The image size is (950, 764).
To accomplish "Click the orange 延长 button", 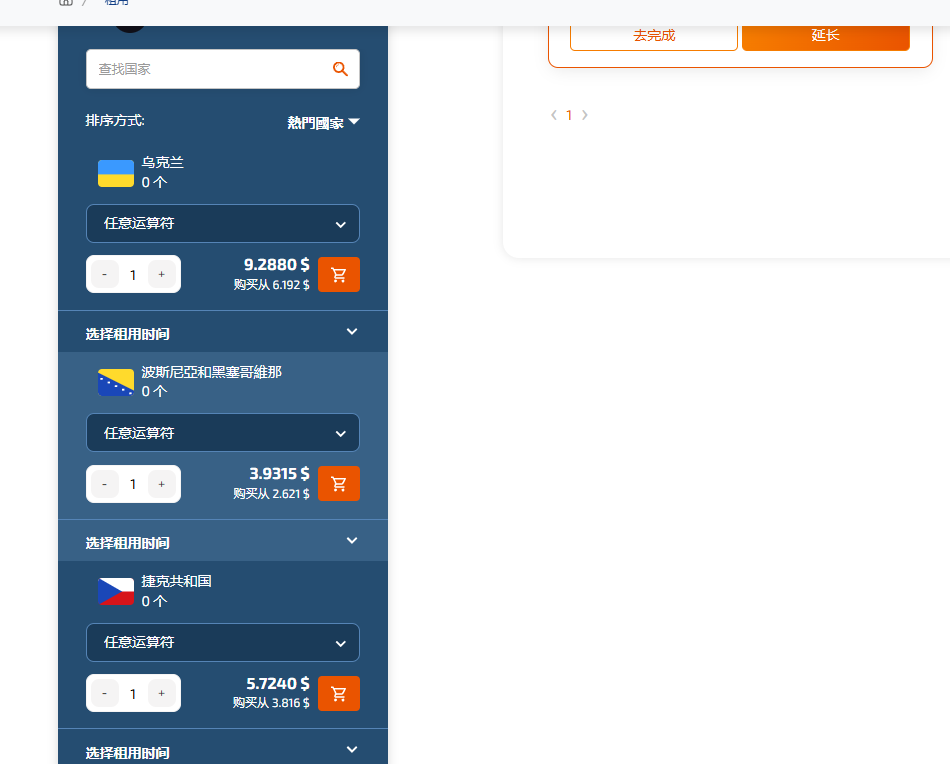I will [x=826, y=35].
